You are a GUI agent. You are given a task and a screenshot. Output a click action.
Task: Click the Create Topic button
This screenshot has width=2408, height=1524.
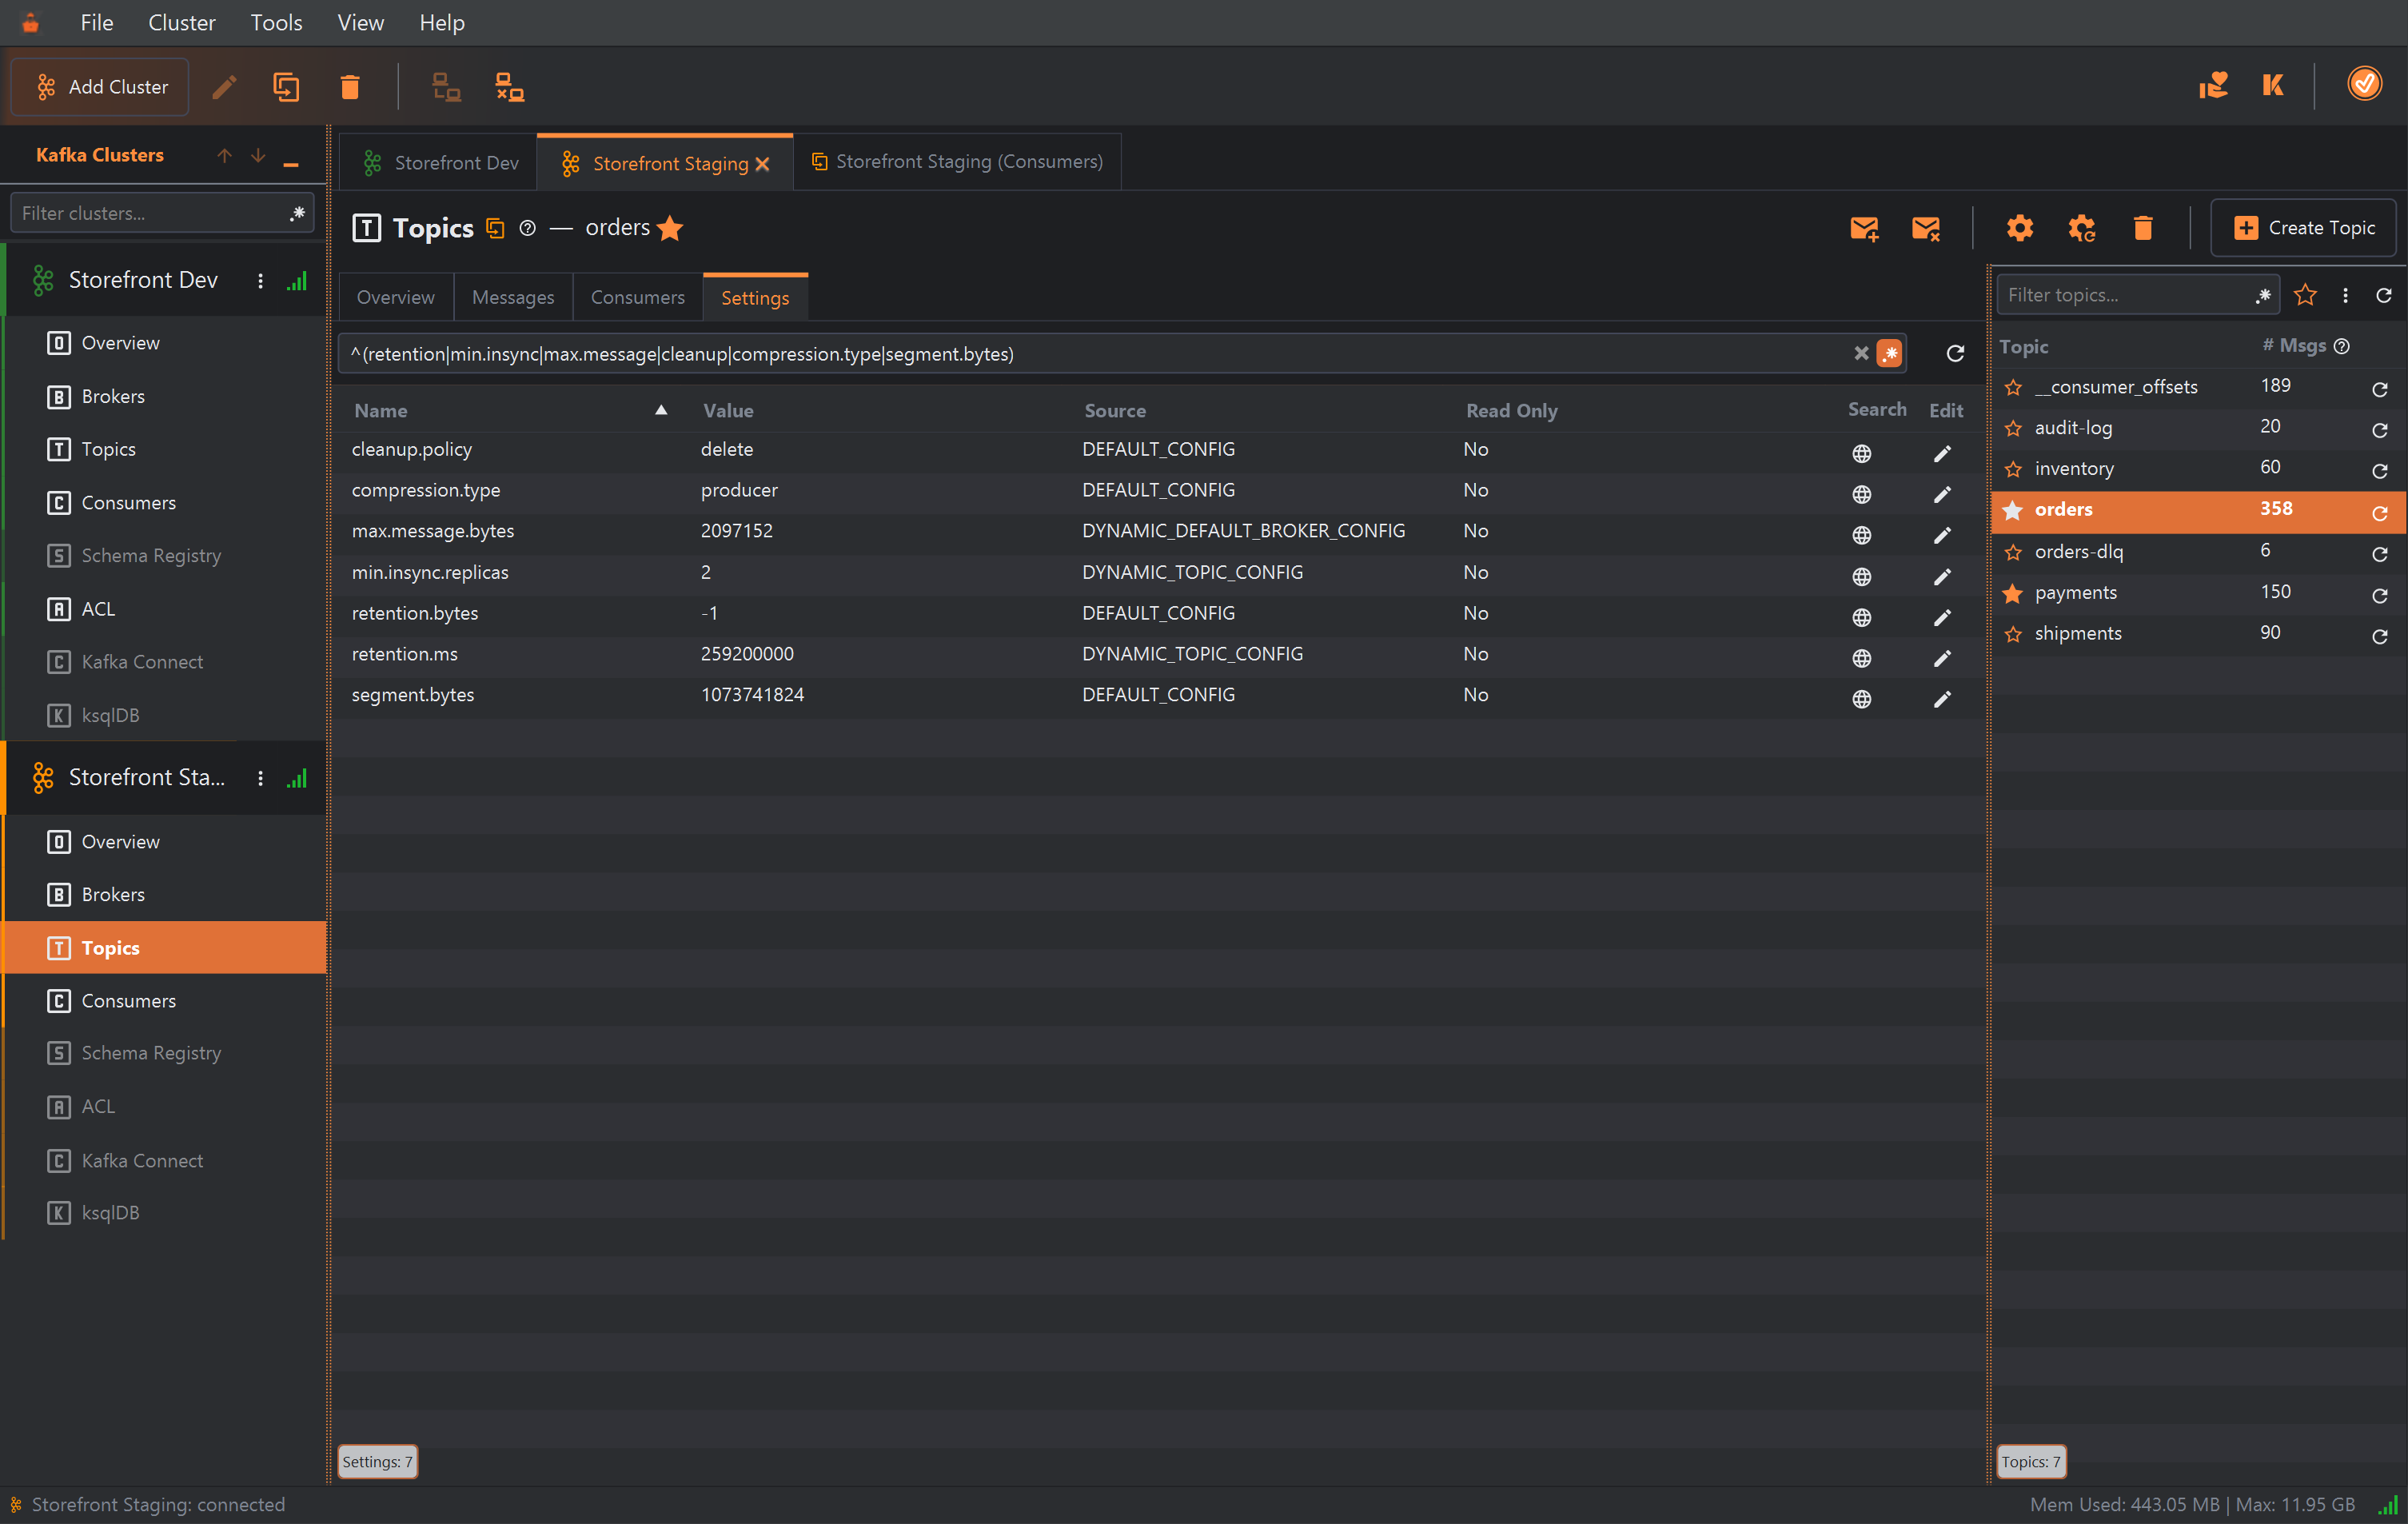[x=2303, y=229]
